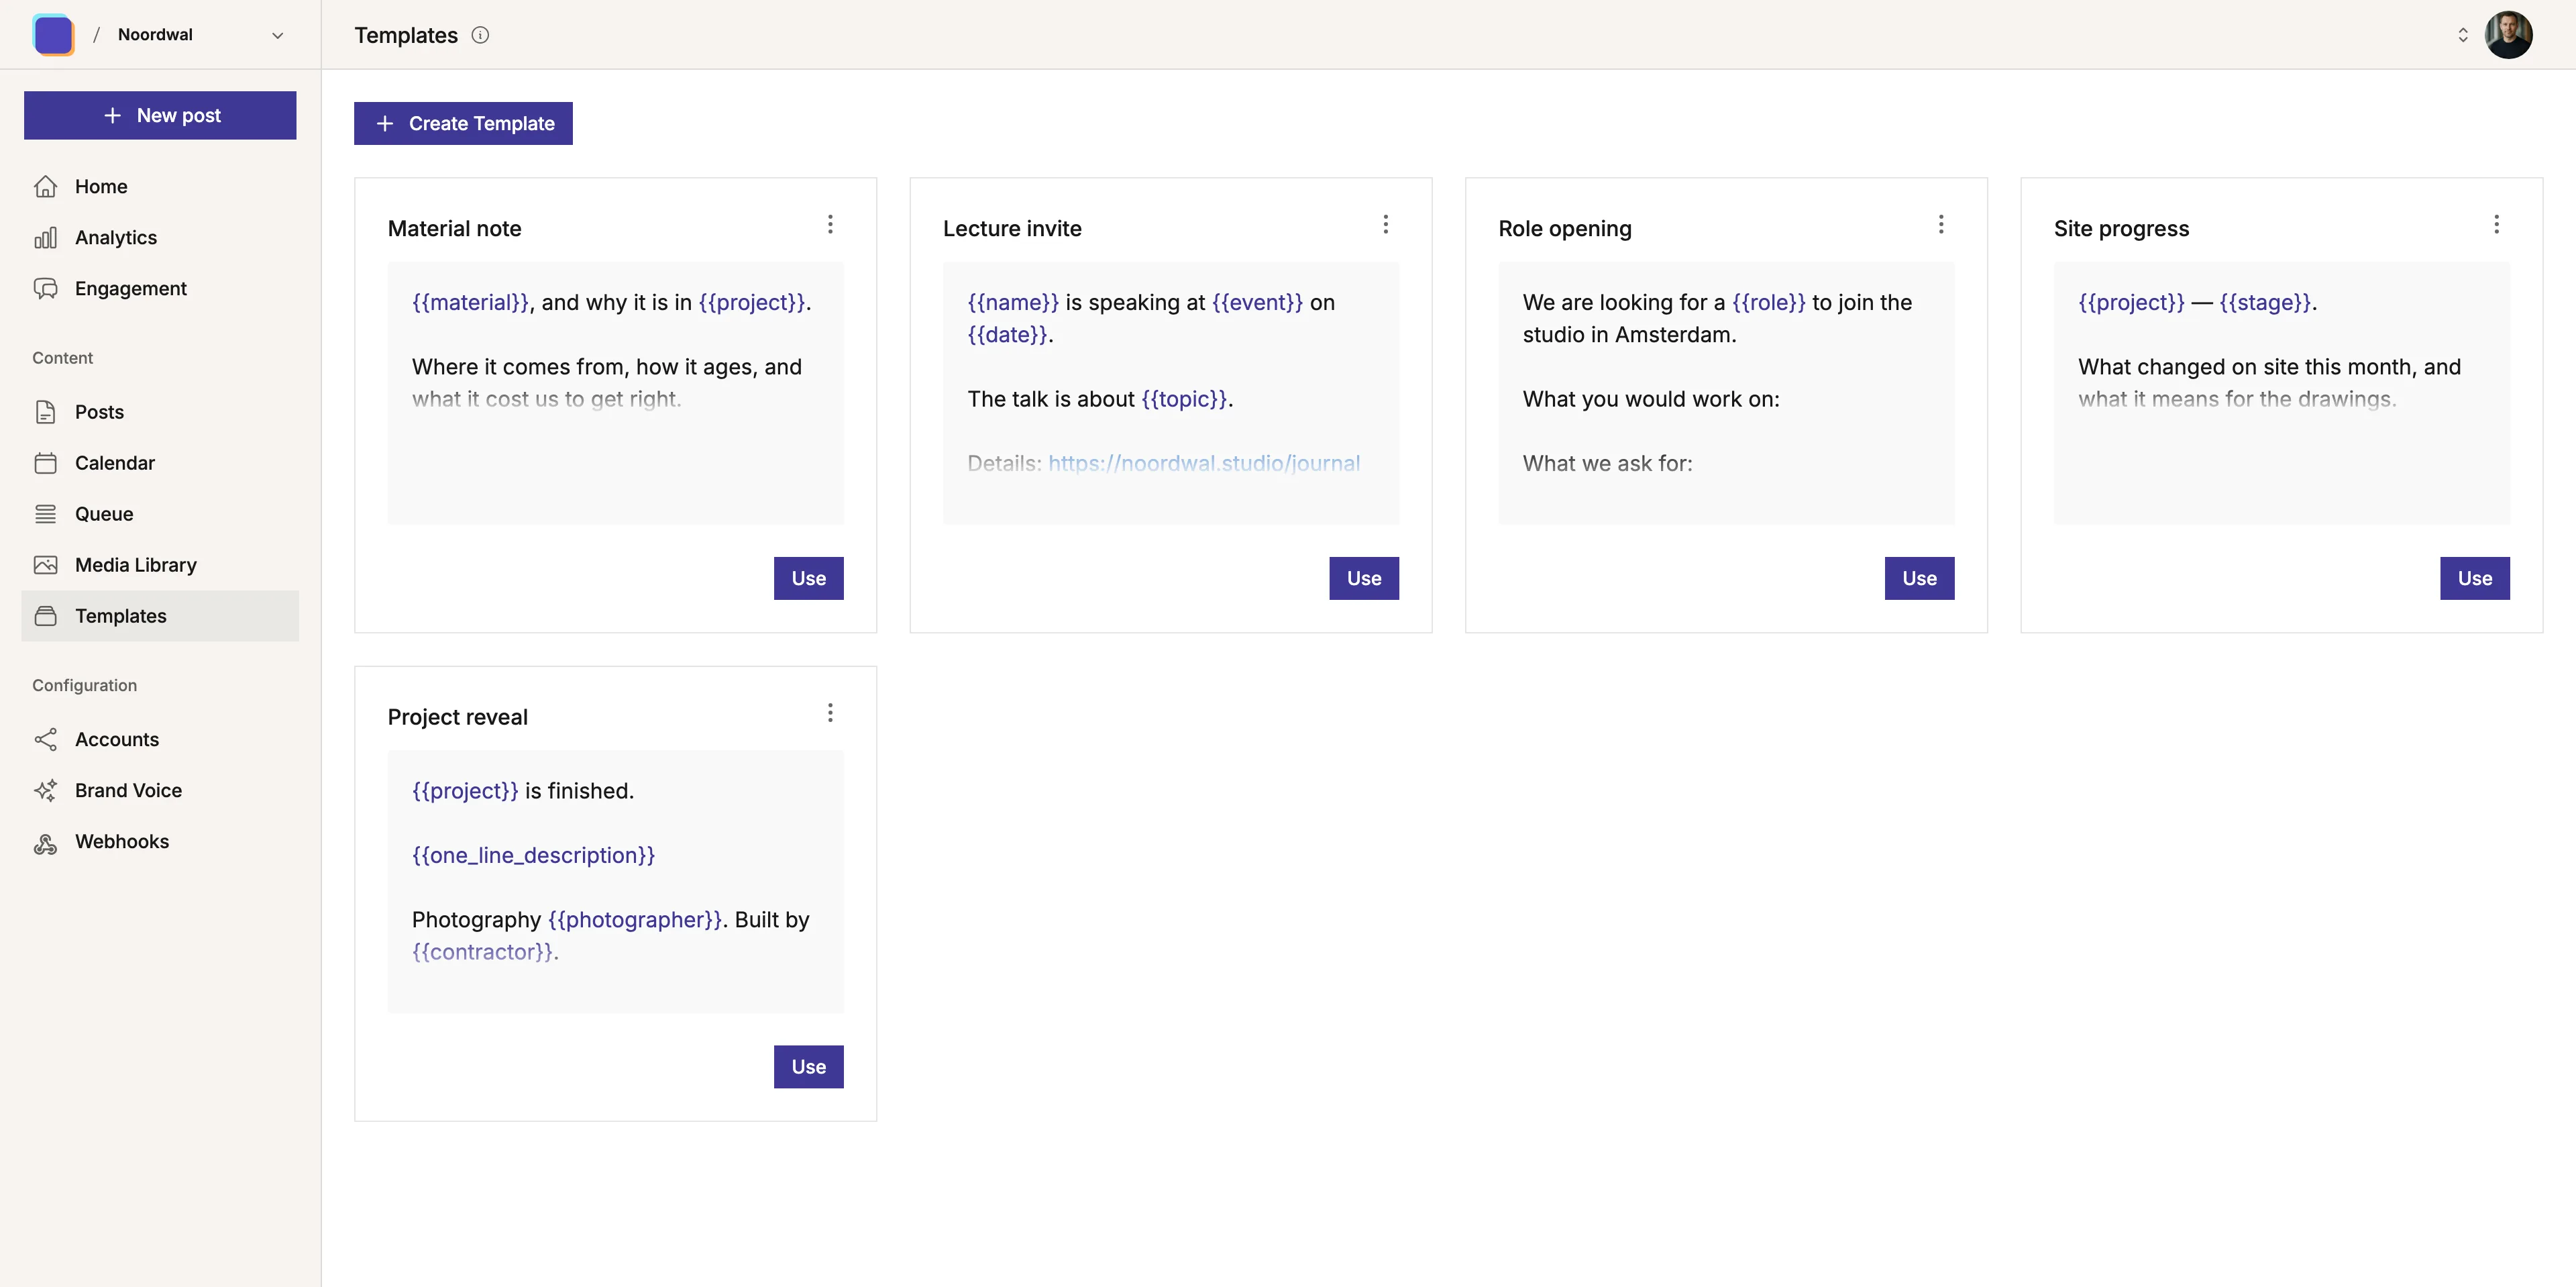Click the Material note card title
Image resolution: width=2576 pixels, height=1287 pixels.
[x=455, y=228]
